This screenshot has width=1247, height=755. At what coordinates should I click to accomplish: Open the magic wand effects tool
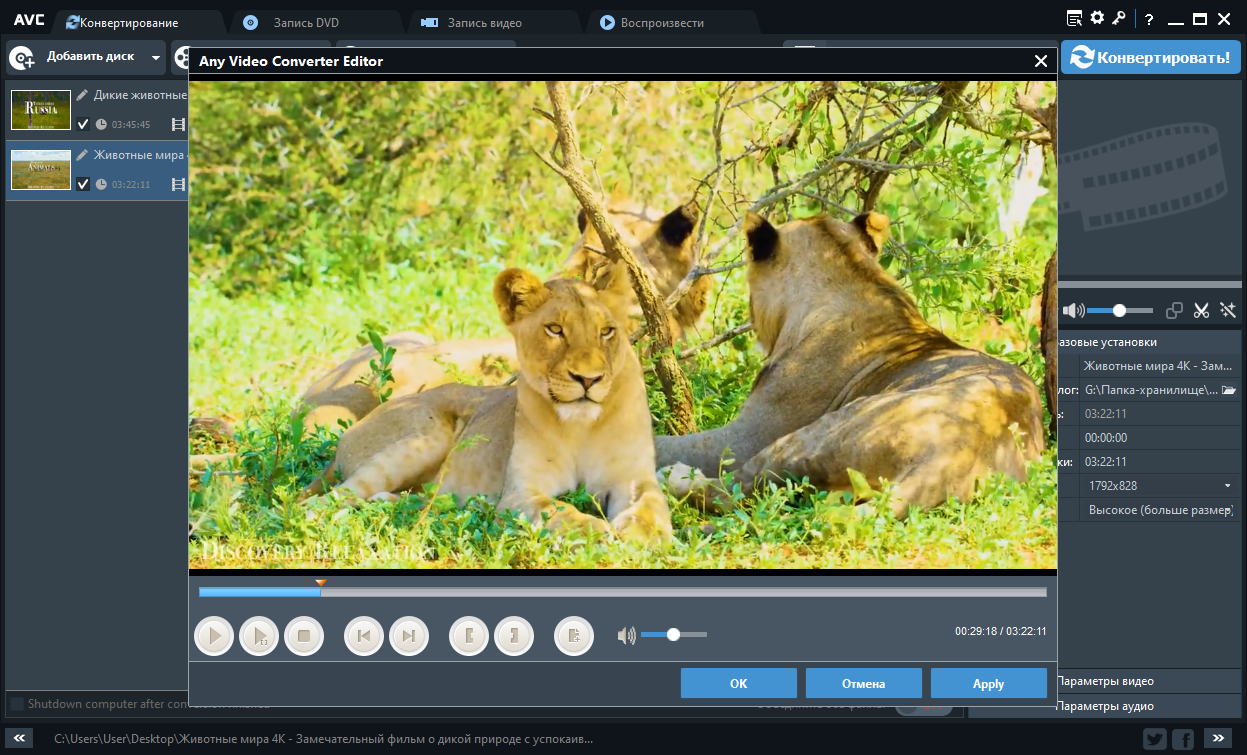click(x=1228, y=311)
